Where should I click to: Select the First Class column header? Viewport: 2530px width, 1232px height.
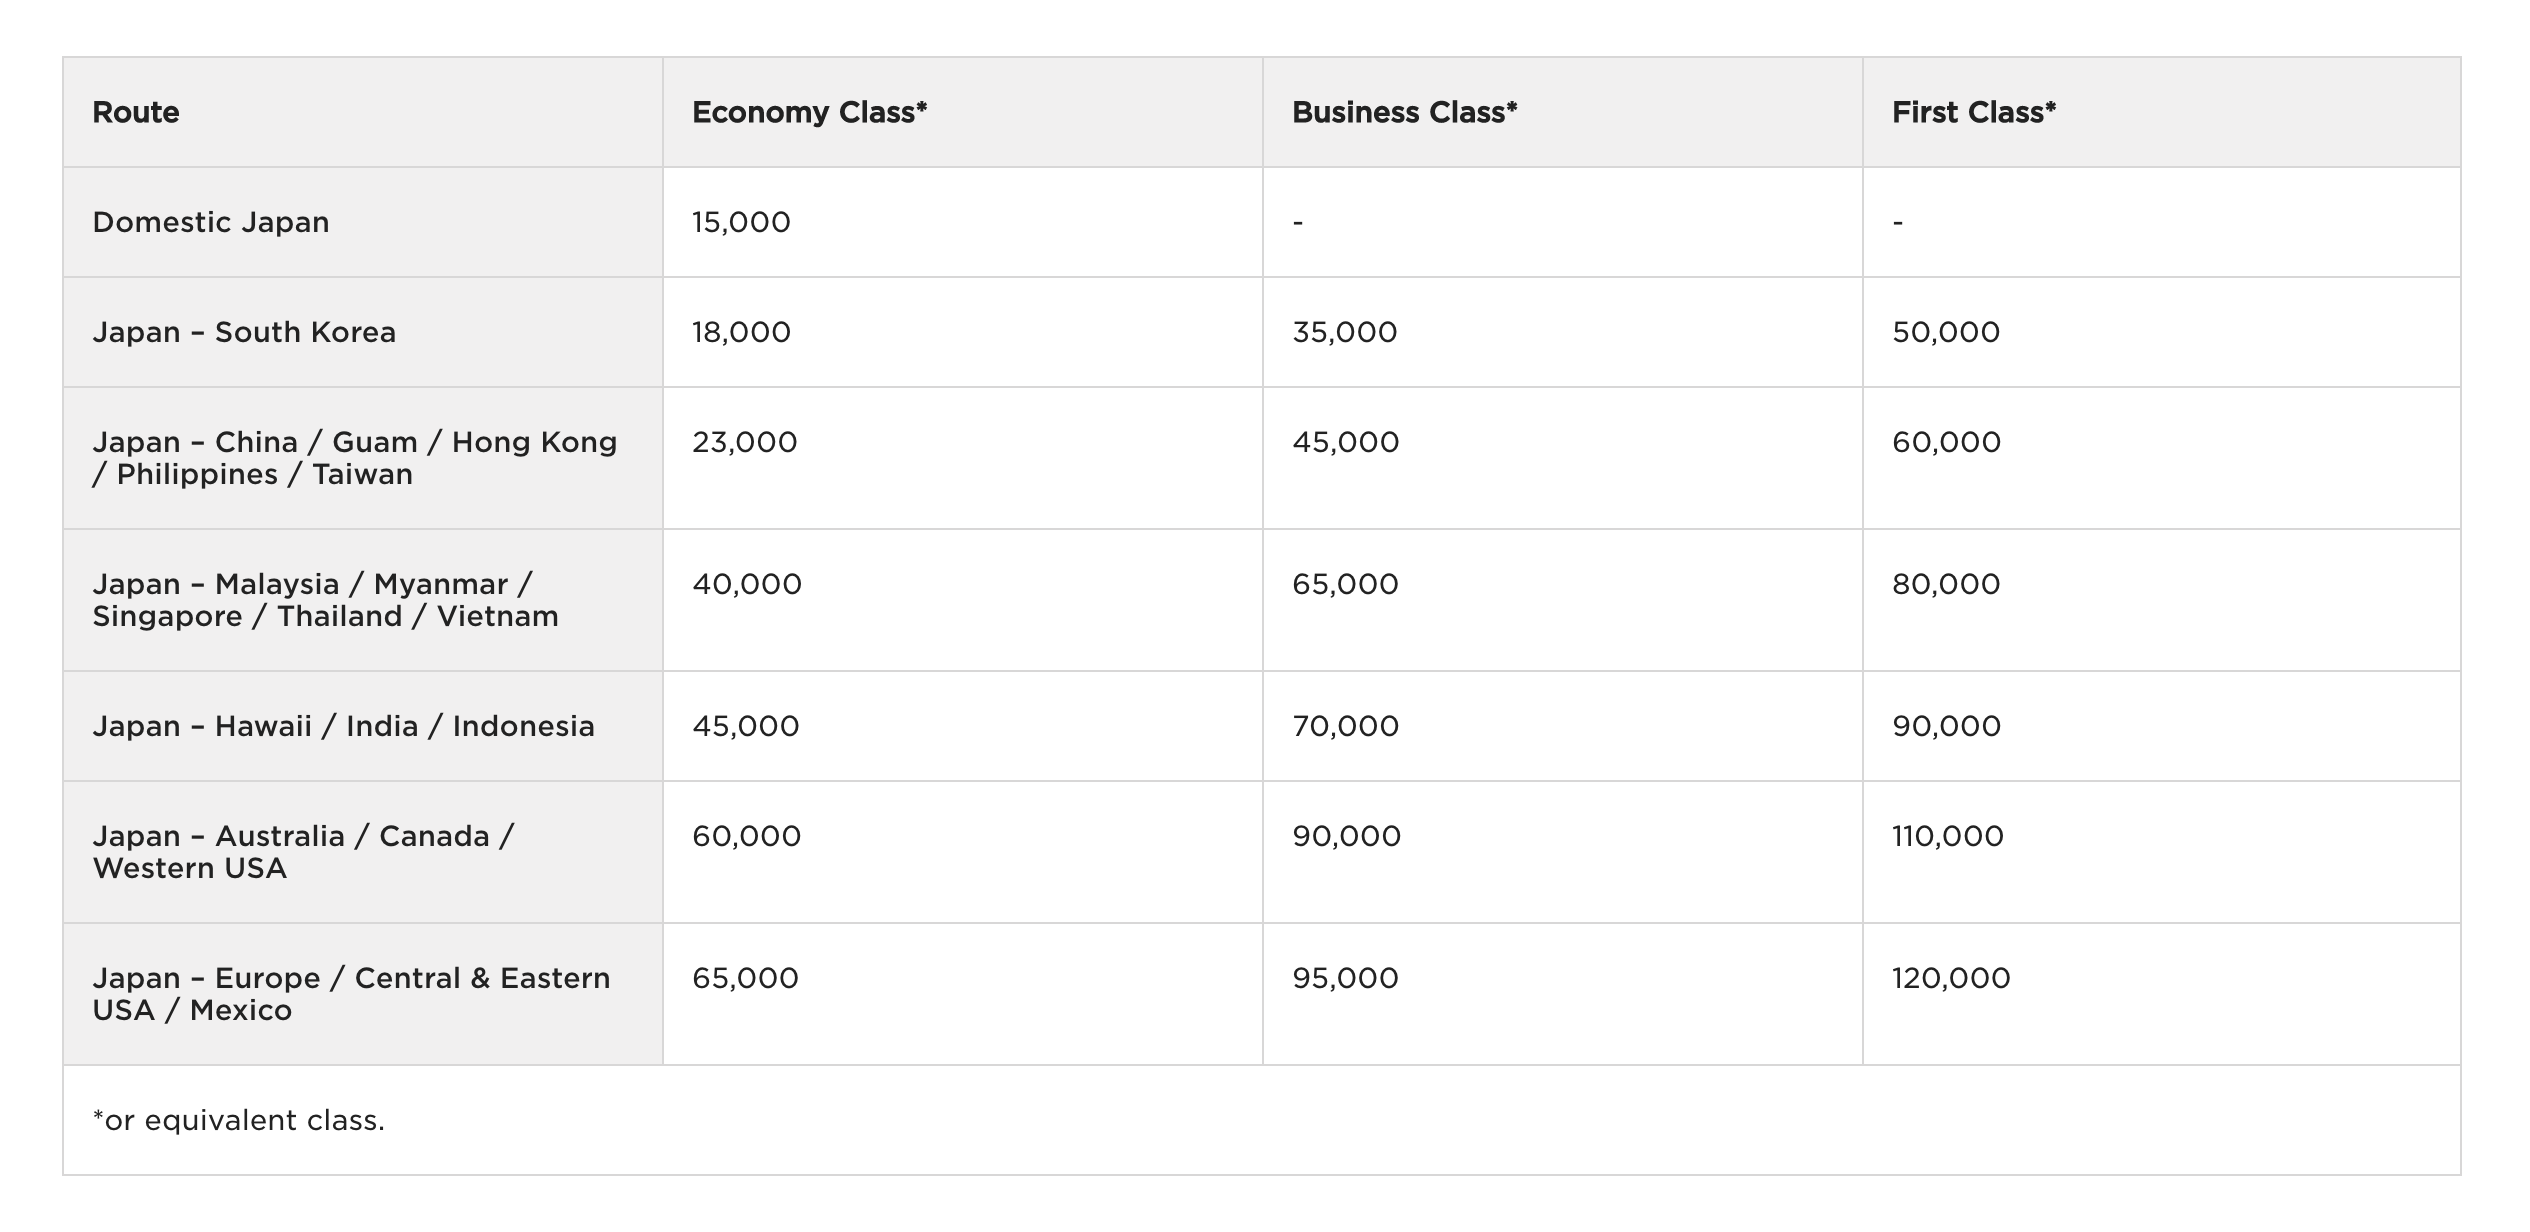coord(1974,112)
